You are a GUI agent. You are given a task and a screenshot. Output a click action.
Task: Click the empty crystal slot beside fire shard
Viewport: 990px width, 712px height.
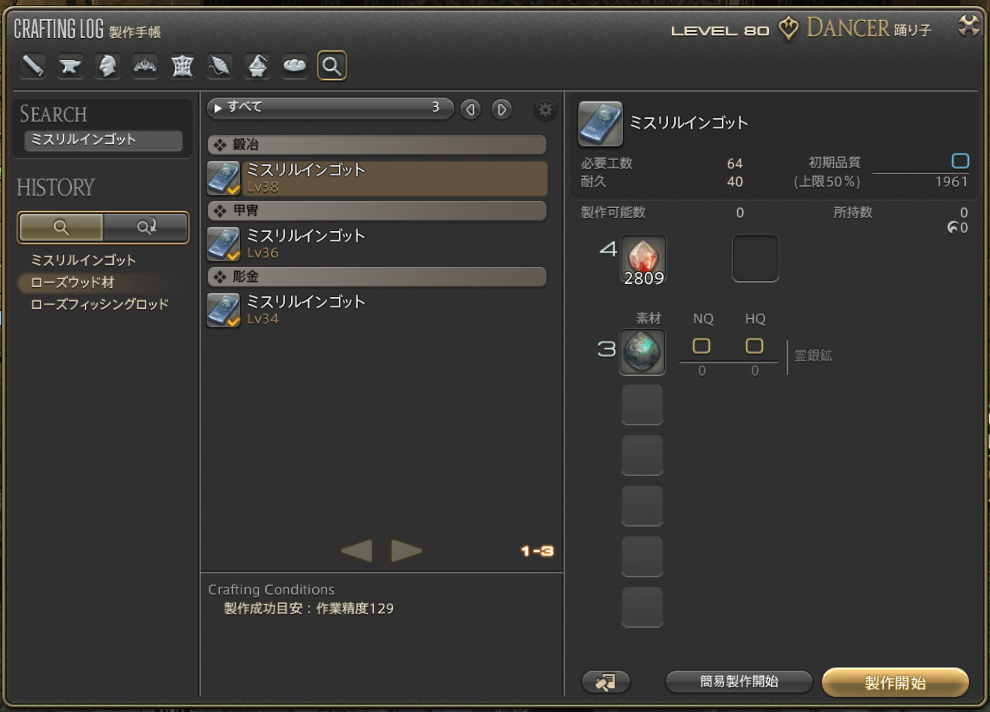click(755, 258)
